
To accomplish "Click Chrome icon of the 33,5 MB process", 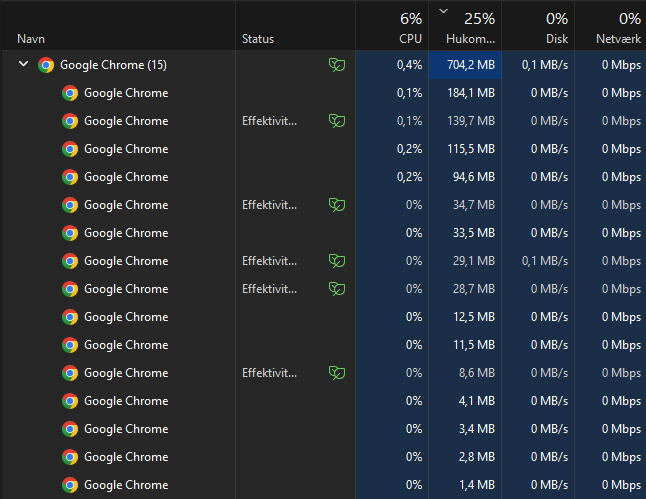I will 70,233.
